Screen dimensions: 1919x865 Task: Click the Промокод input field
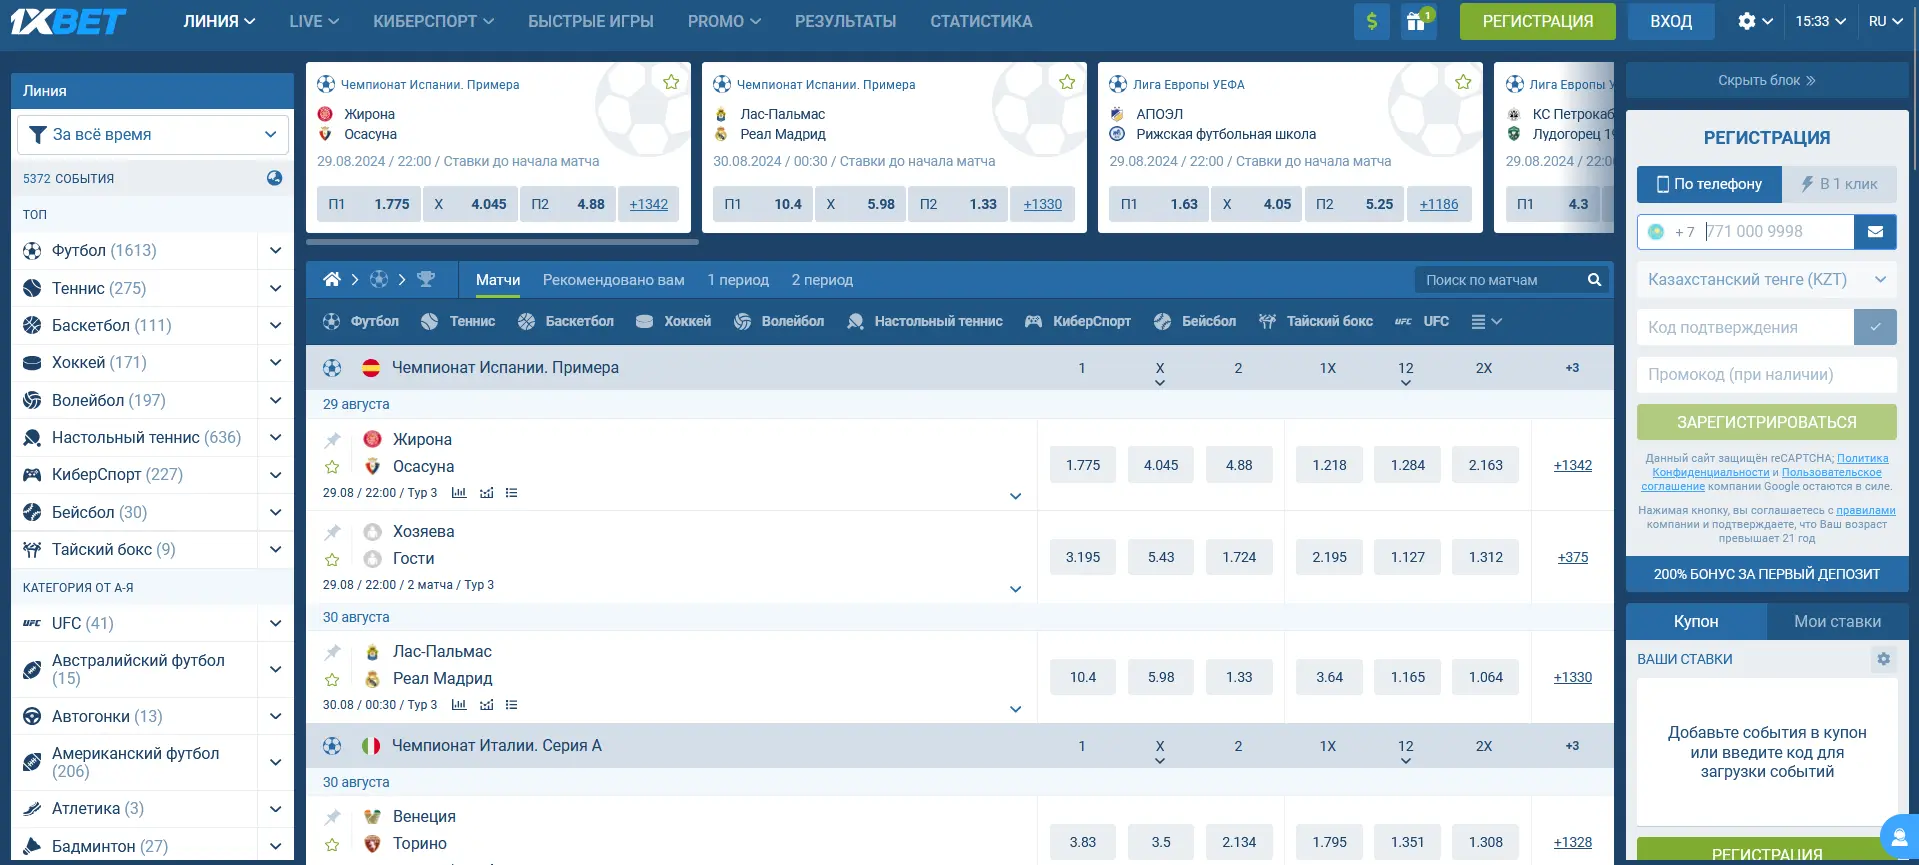point(1767,375)
